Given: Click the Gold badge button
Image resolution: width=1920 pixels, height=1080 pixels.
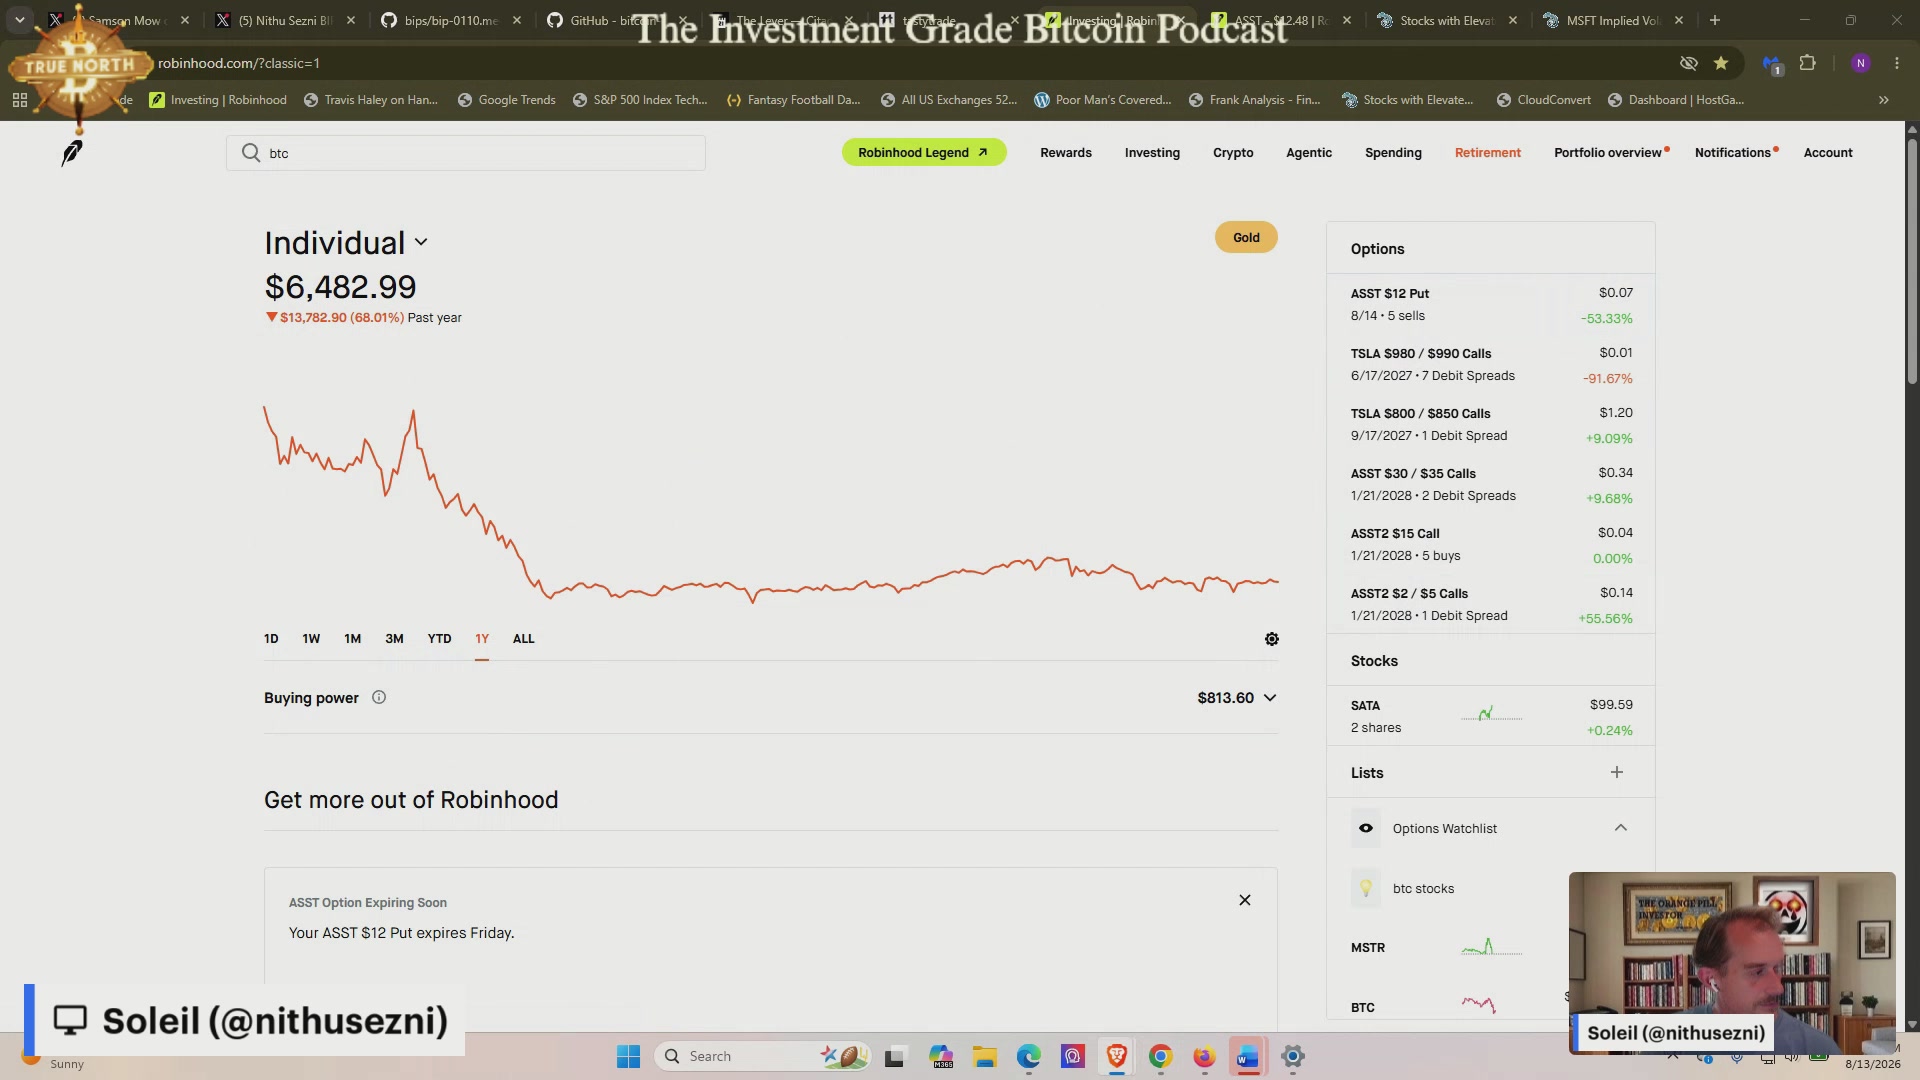Looking at the screenshot, I should [1246, 237].
